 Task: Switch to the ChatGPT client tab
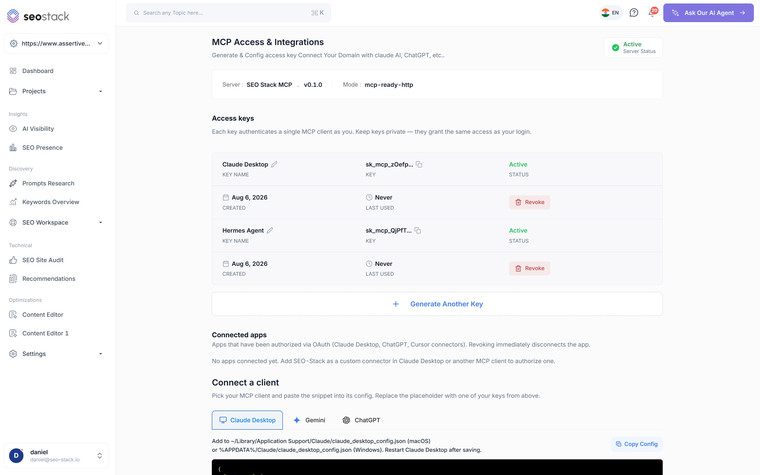(361, 420)
